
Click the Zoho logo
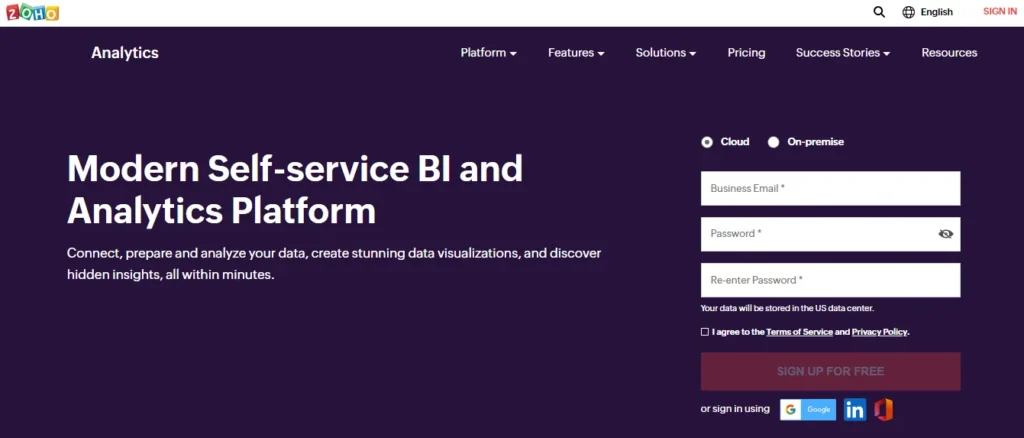[32, 12]
